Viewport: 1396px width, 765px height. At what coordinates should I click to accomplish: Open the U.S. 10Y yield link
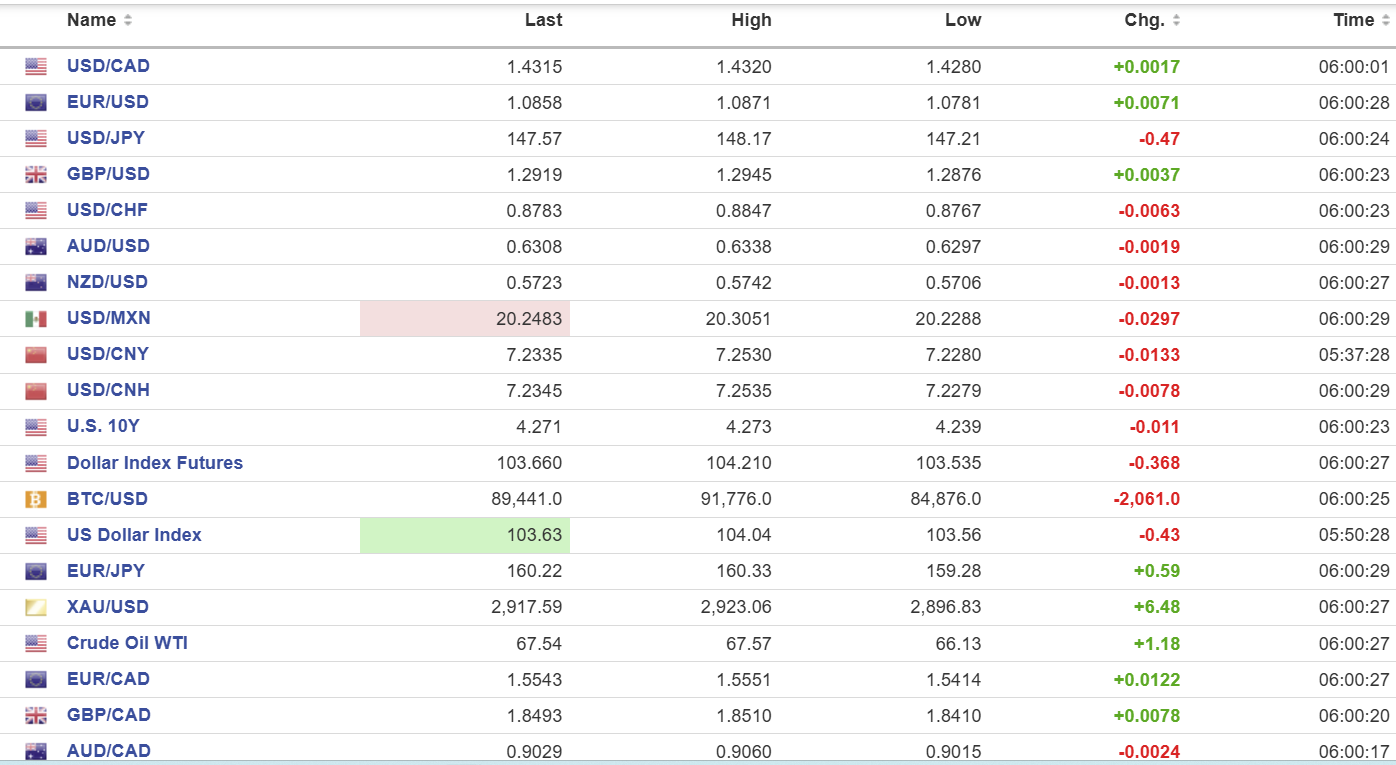[103, 426]
